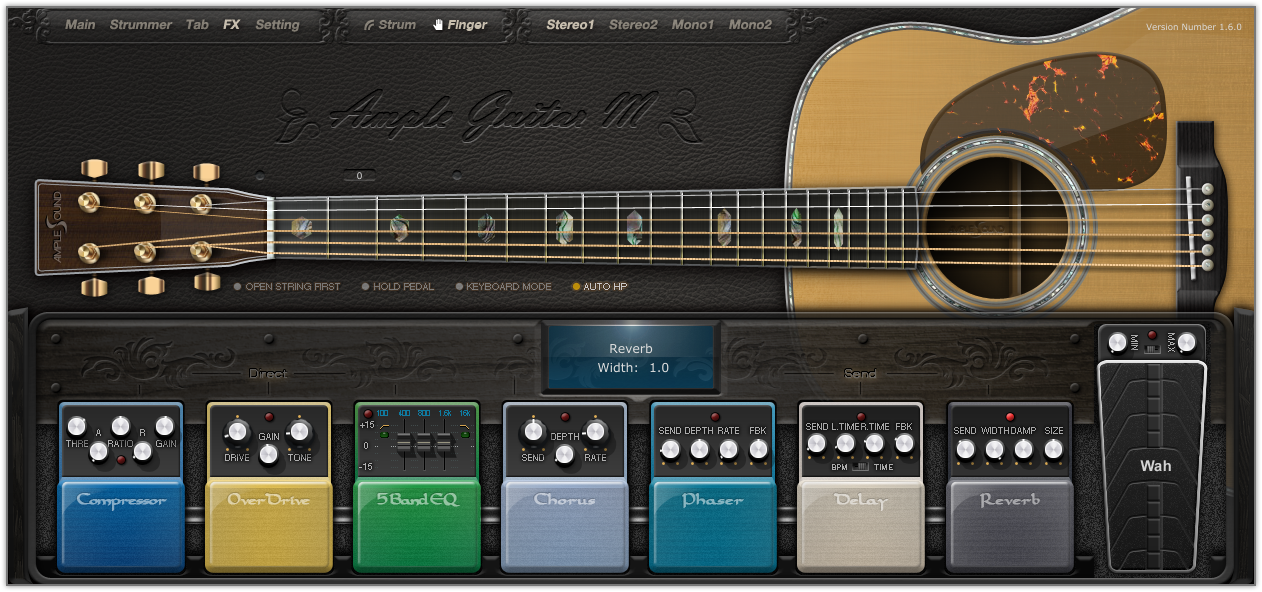Choose the Stereo2 mic mode
Screen dimensions: 1262x592
tap(633, 25)
